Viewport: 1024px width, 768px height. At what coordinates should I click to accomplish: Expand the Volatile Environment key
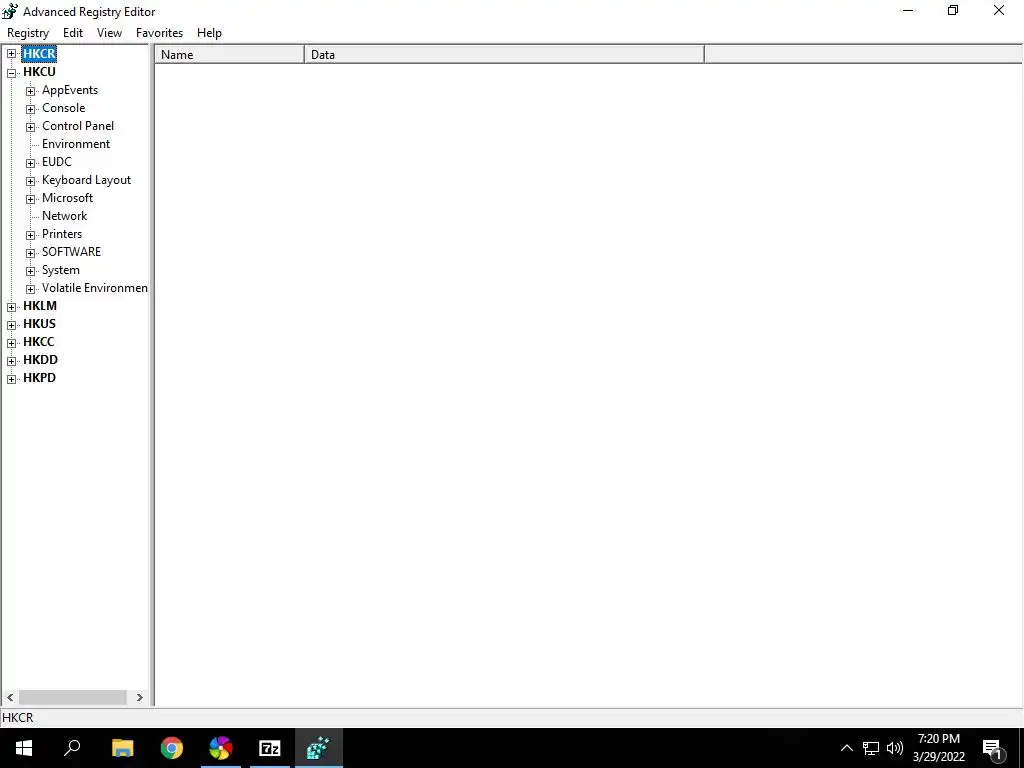(31, 289)
